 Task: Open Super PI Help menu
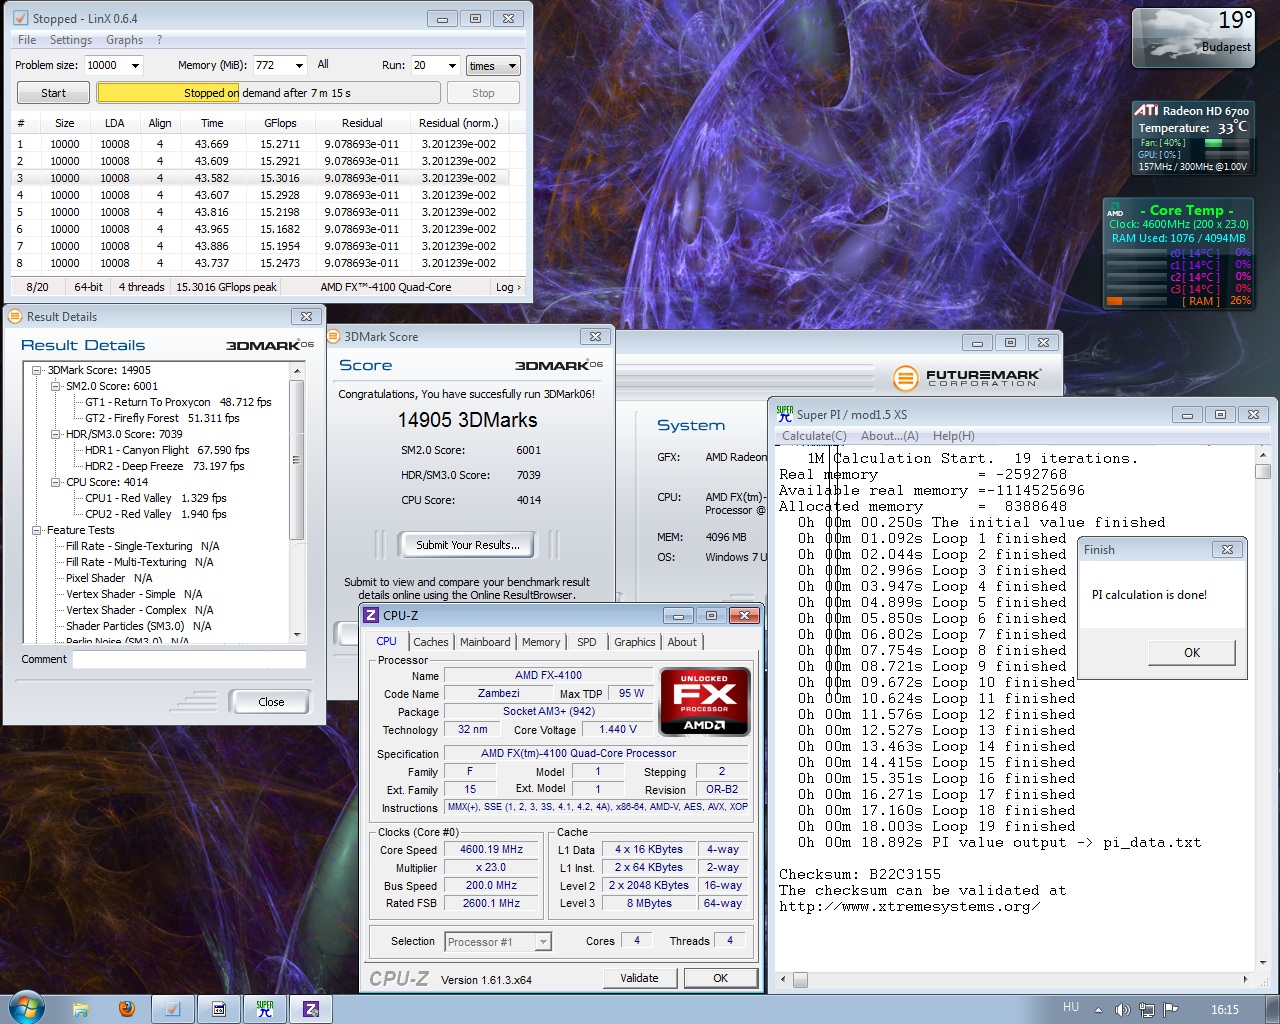953,436
